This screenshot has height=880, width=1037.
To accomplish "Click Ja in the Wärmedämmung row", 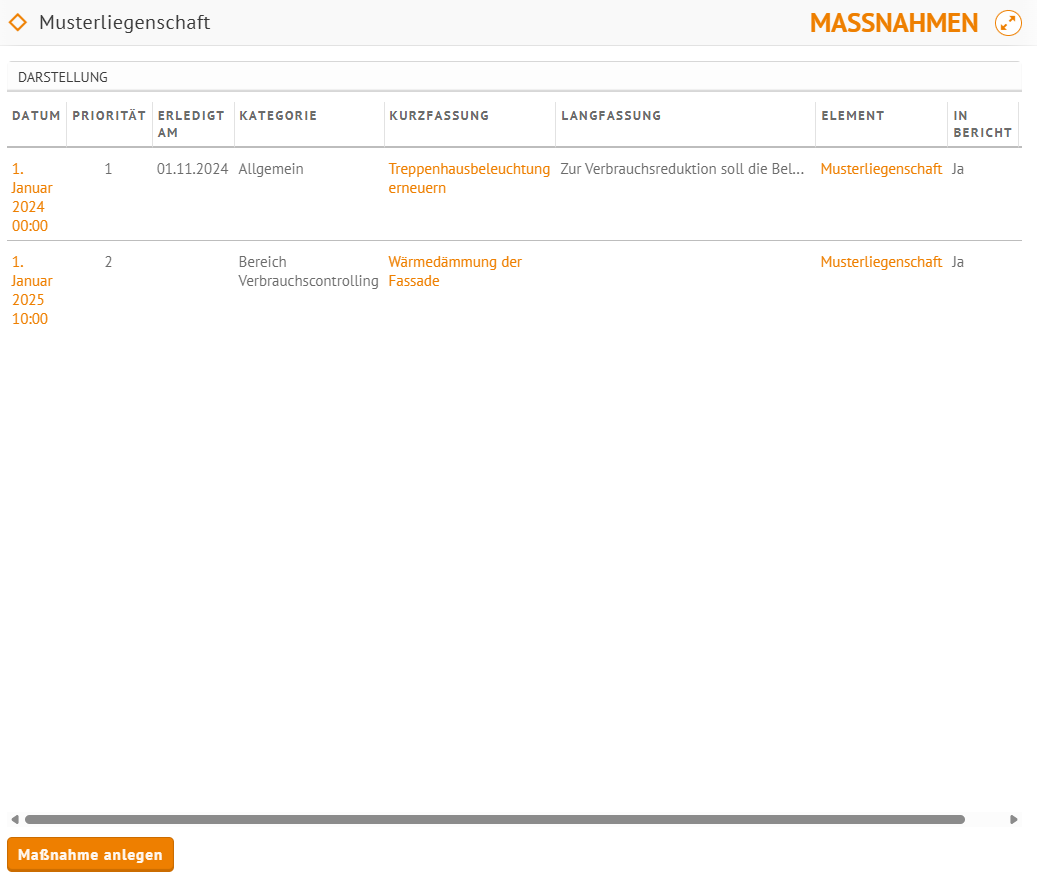I will (958, 262).
